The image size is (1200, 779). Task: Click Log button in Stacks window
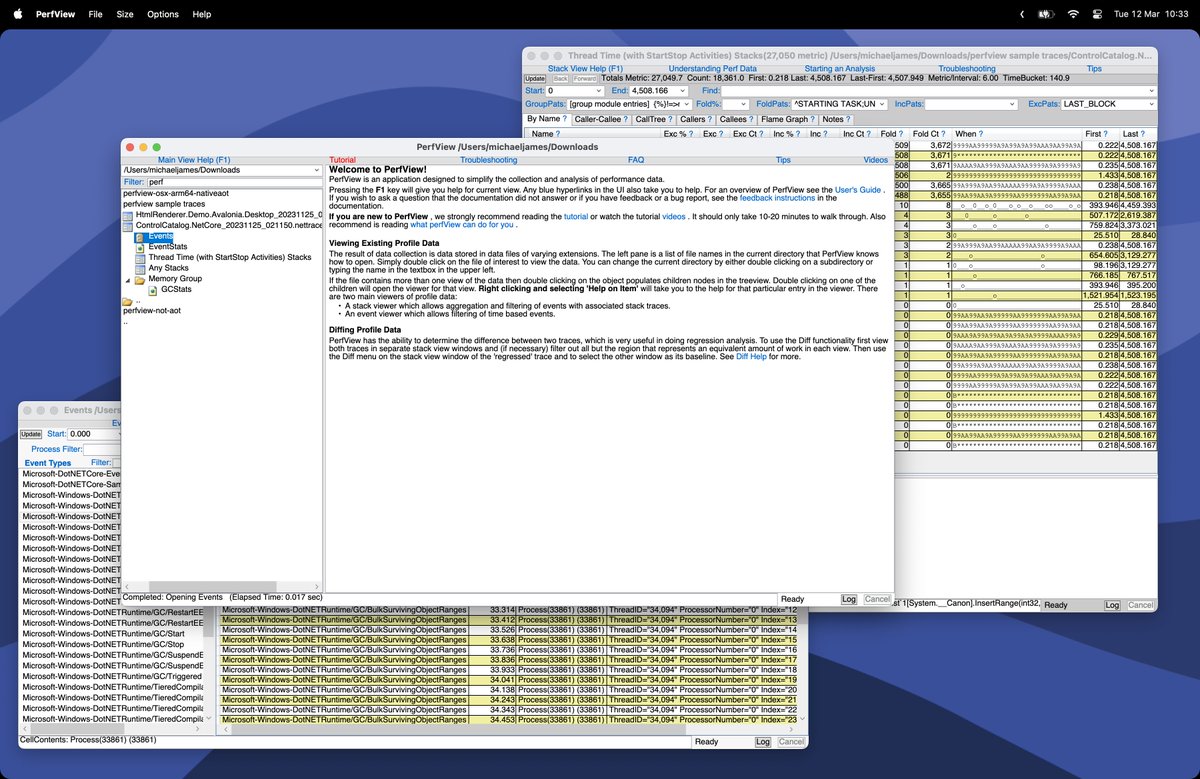(1112, 605)
